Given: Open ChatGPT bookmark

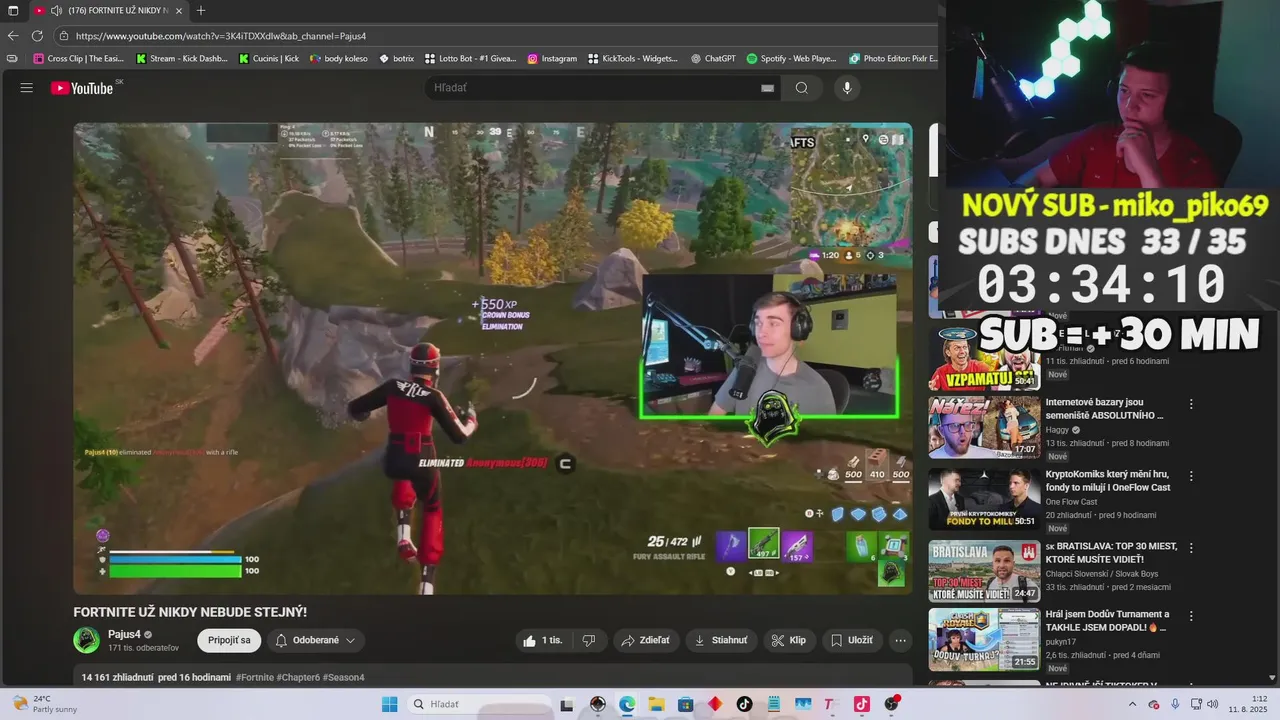Looking at the screenshot, I should (713, 59).
